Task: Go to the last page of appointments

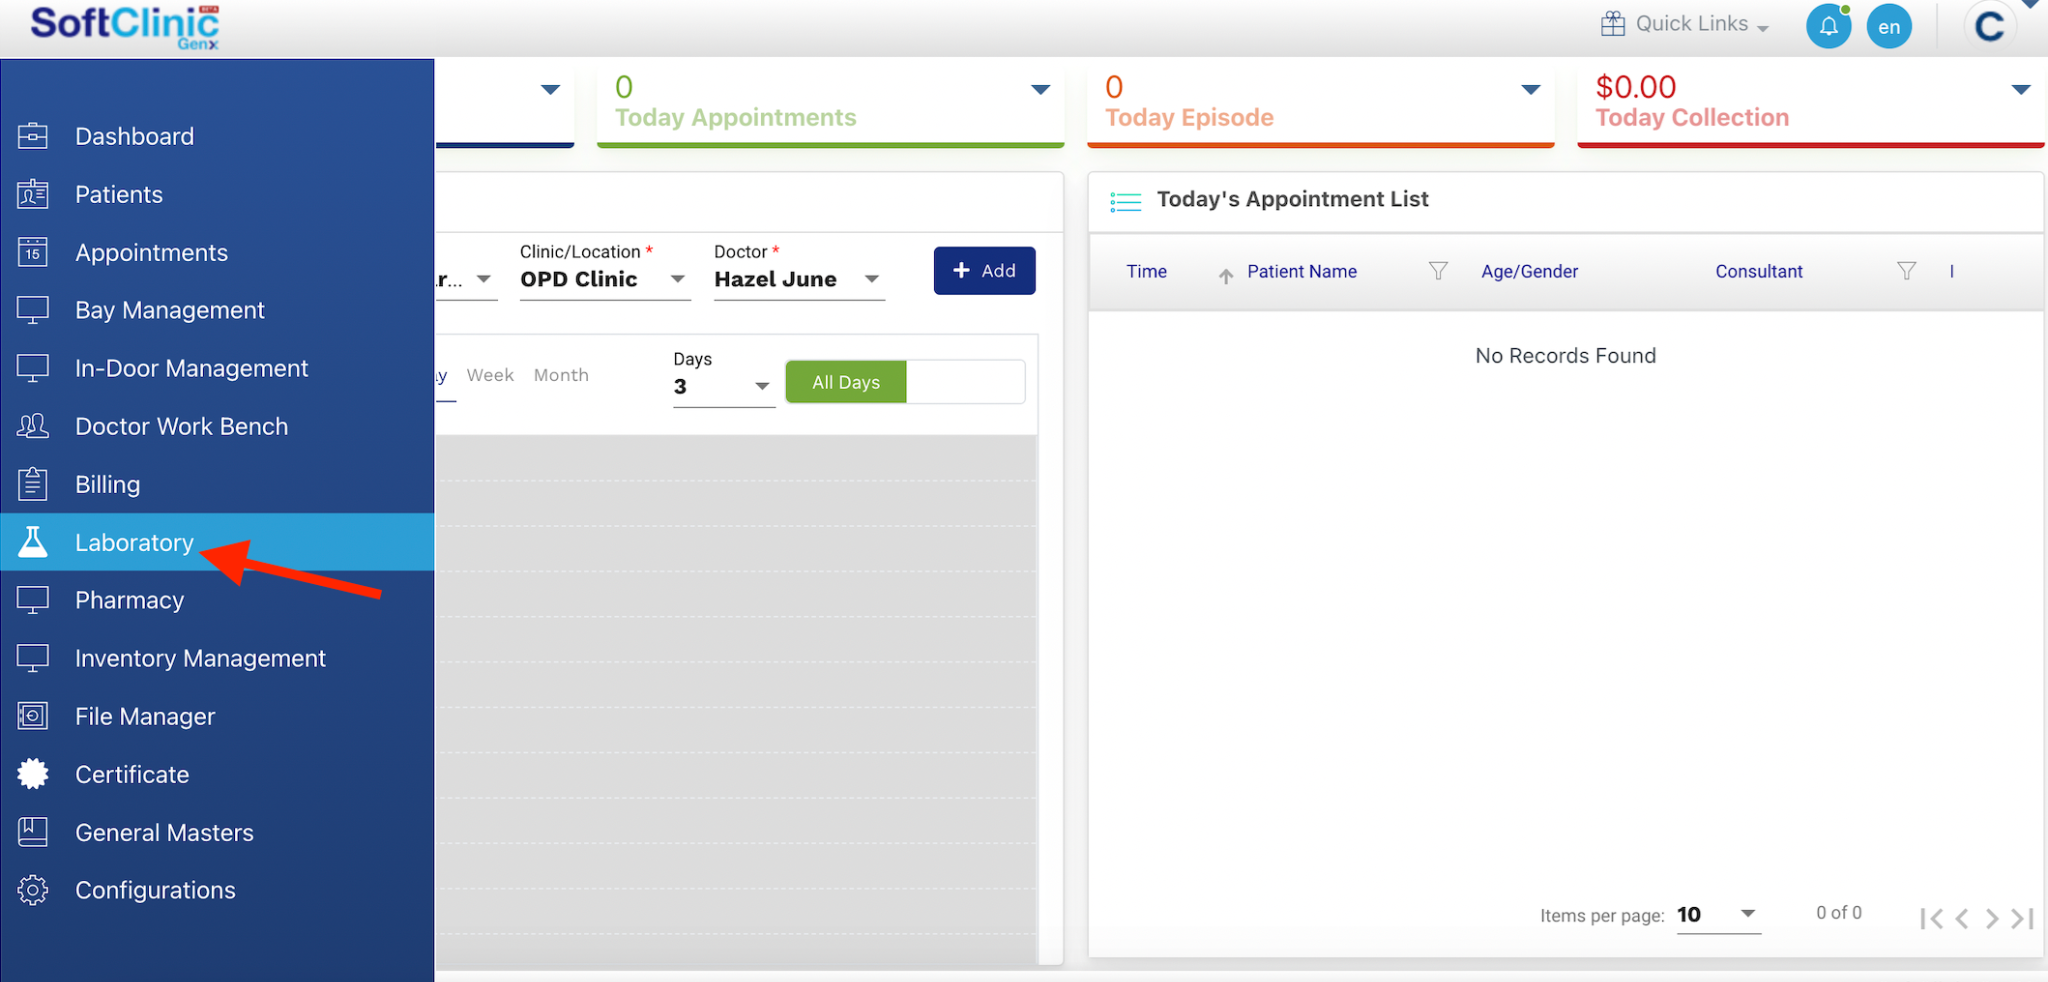Action: (x=2023, y=918)
